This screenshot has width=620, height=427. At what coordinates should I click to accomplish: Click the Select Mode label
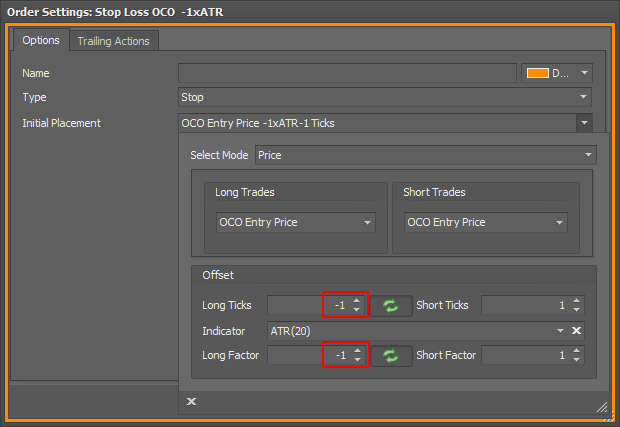point(219,155)
